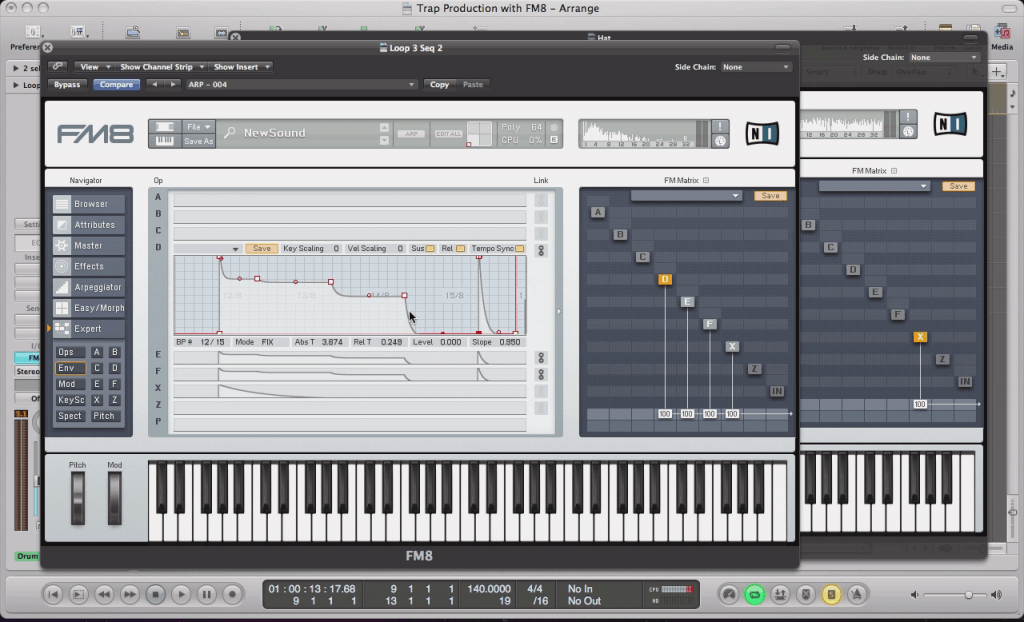
Task: Select the next plug-in setting arrow
Action: tap(173, 84)
